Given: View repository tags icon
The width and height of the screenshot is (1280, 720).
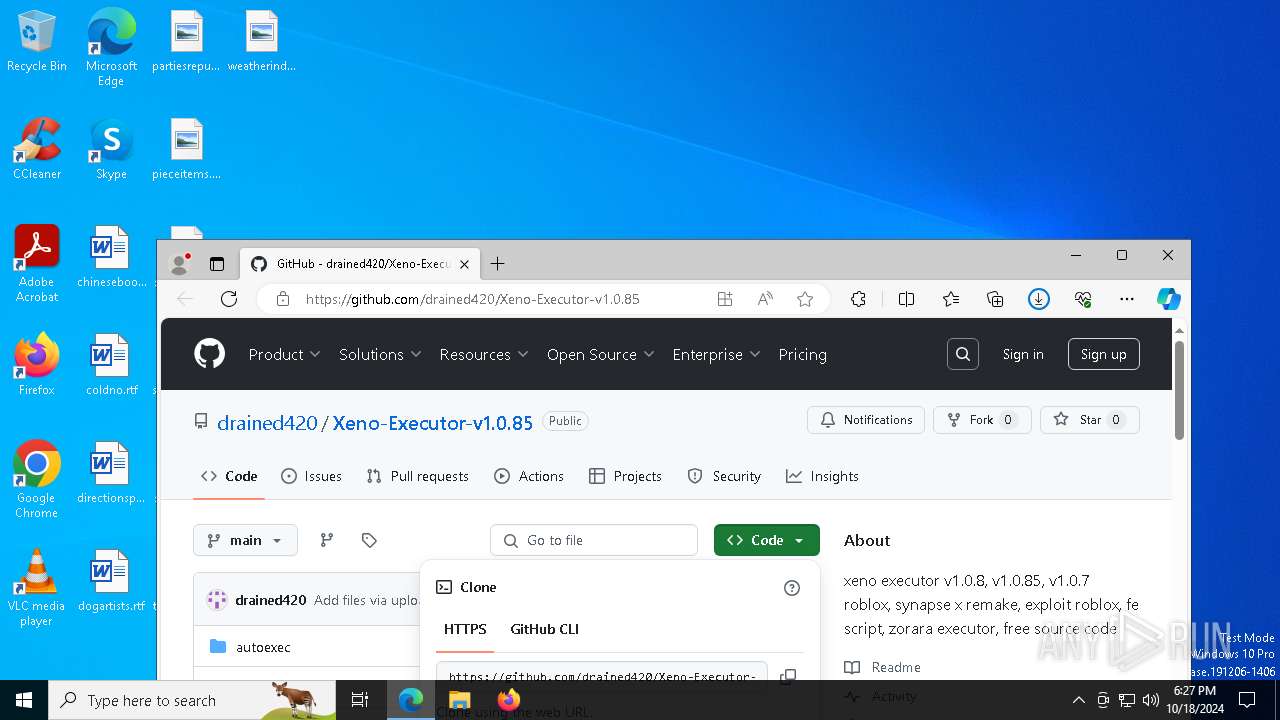Looking at the screenshot, I should 369,540.
